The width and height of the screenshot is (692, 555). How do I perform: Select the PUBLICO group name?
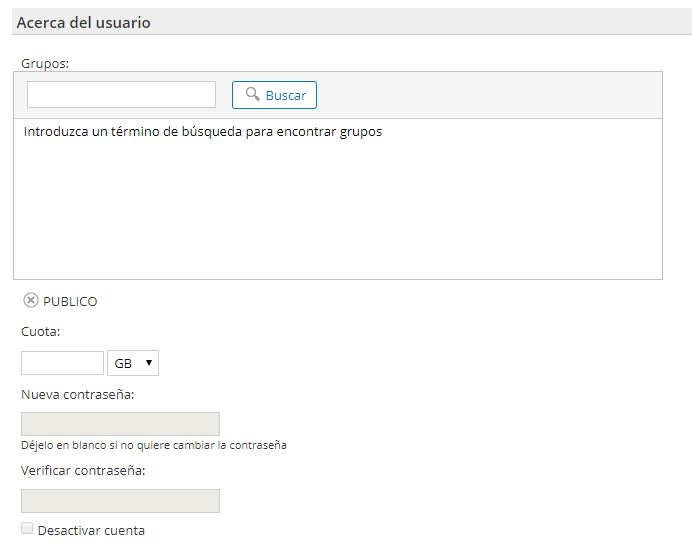pos(70,301)
